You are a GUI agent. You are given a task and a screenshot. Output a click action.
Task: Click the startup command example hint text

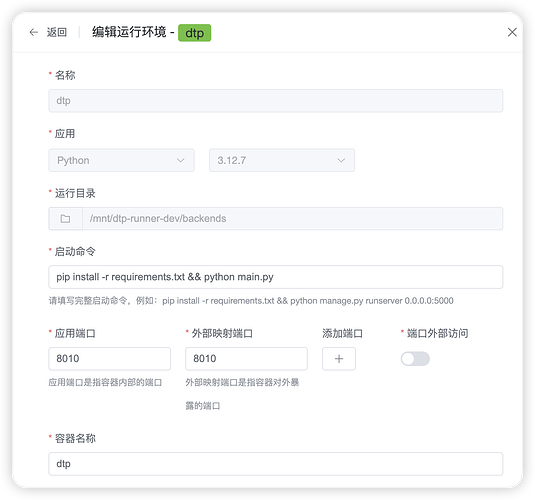point(251,301)
